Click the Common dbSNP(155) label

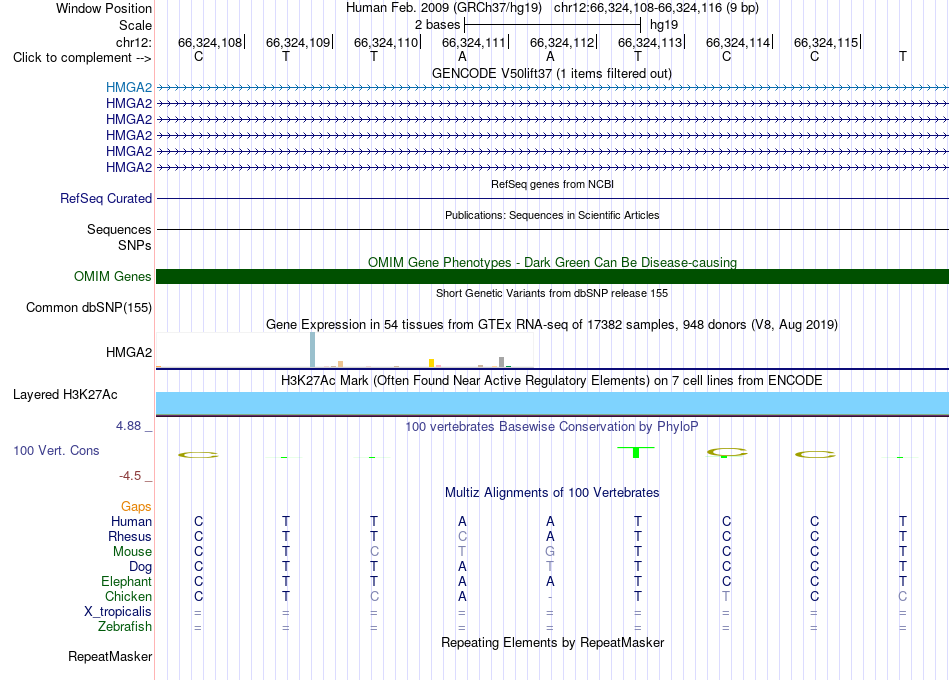tap(89, 307)
